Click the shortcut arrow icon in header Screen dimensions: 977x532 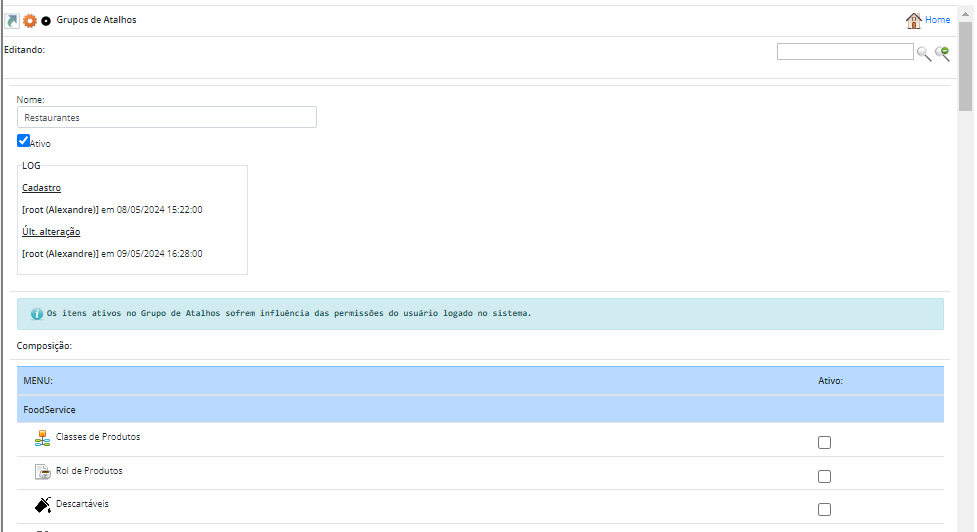[12, 20]
